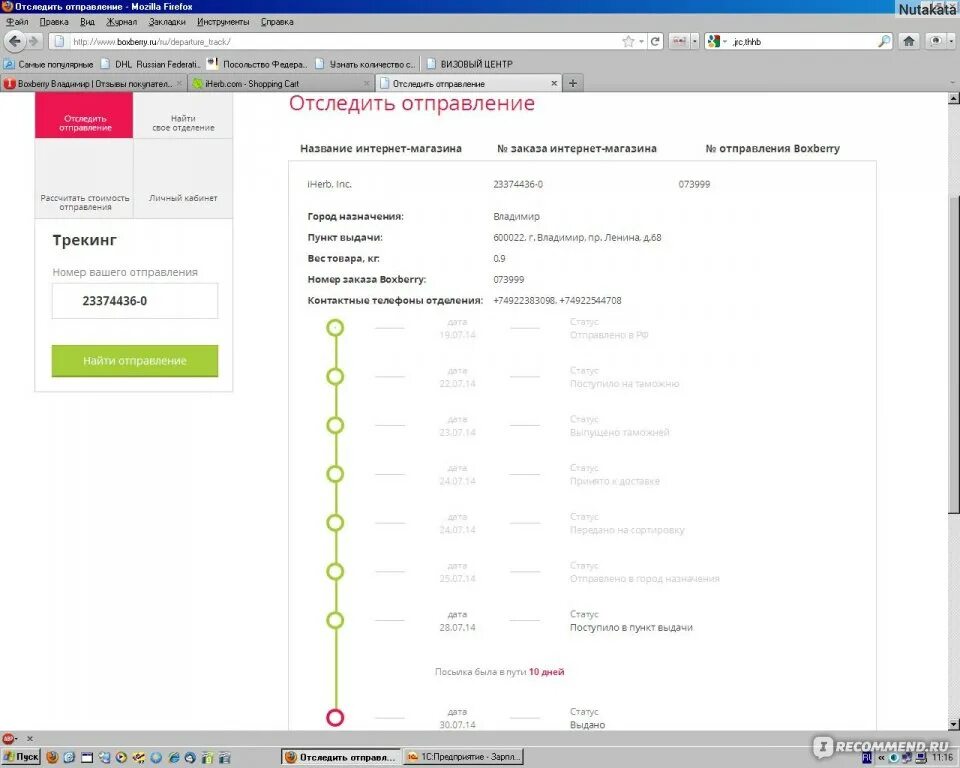This screenshot has width=960, height=768.
Task: Open a new tab with plus button
Action: click(573, 83)
